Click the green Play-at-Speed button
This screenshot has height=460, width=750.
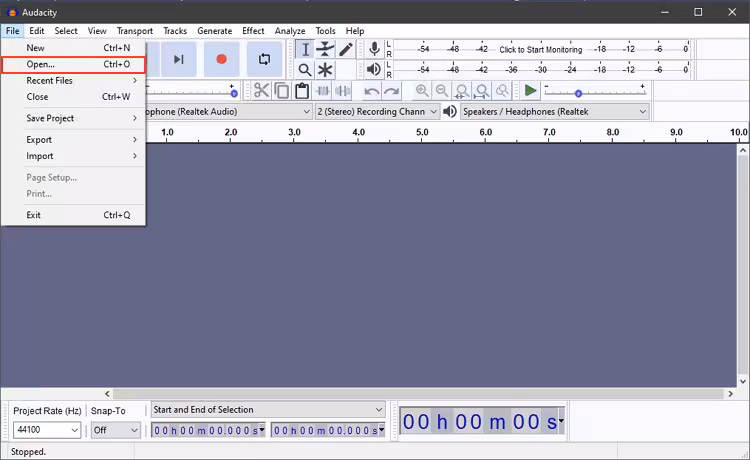[530, 90]
